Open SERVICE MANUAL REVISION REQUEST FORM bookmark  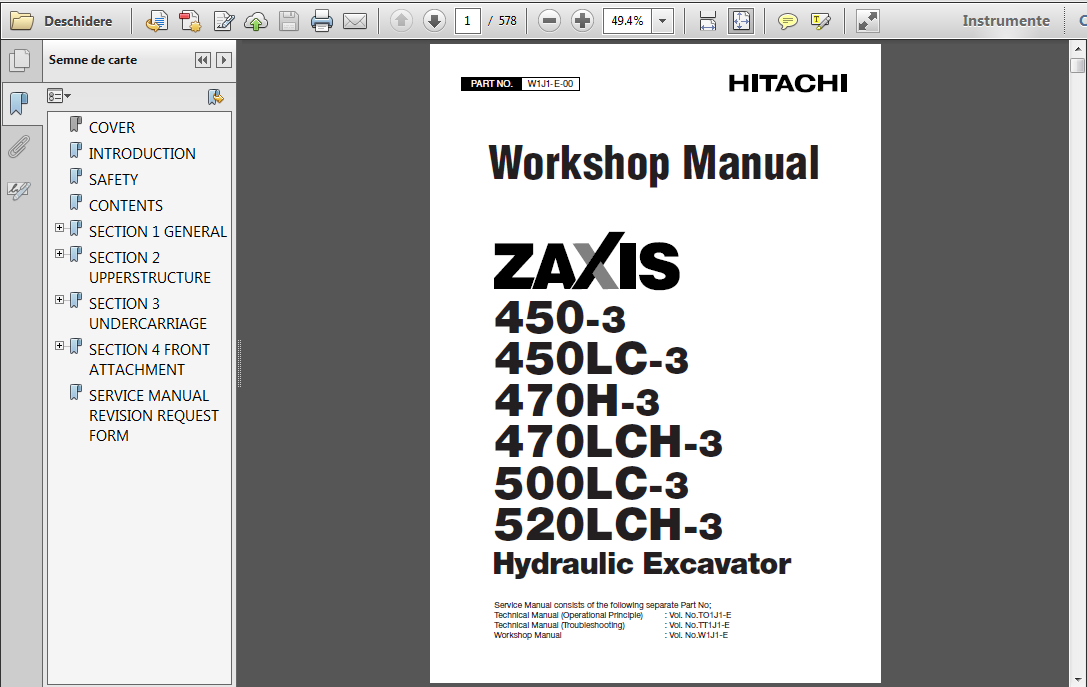[x=153, y=415]
